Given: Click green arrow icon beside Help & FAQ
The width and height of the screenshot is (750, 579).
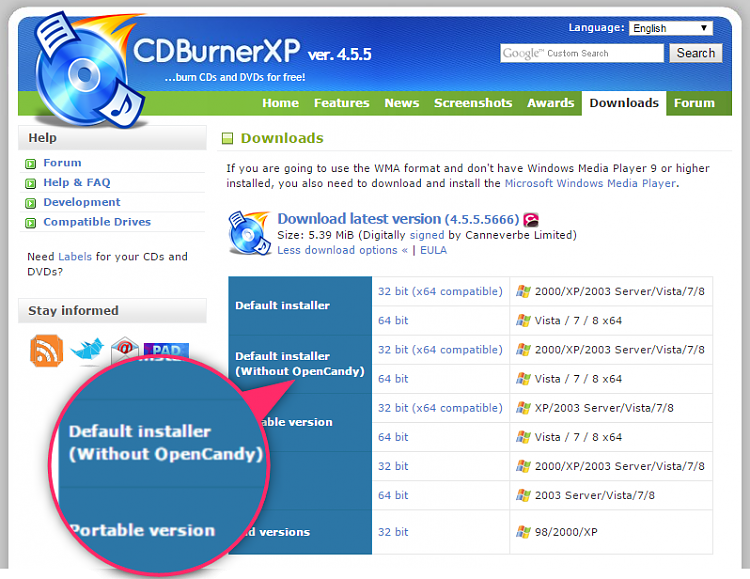Looking at the screenshot, I should [x=31, y=184].
